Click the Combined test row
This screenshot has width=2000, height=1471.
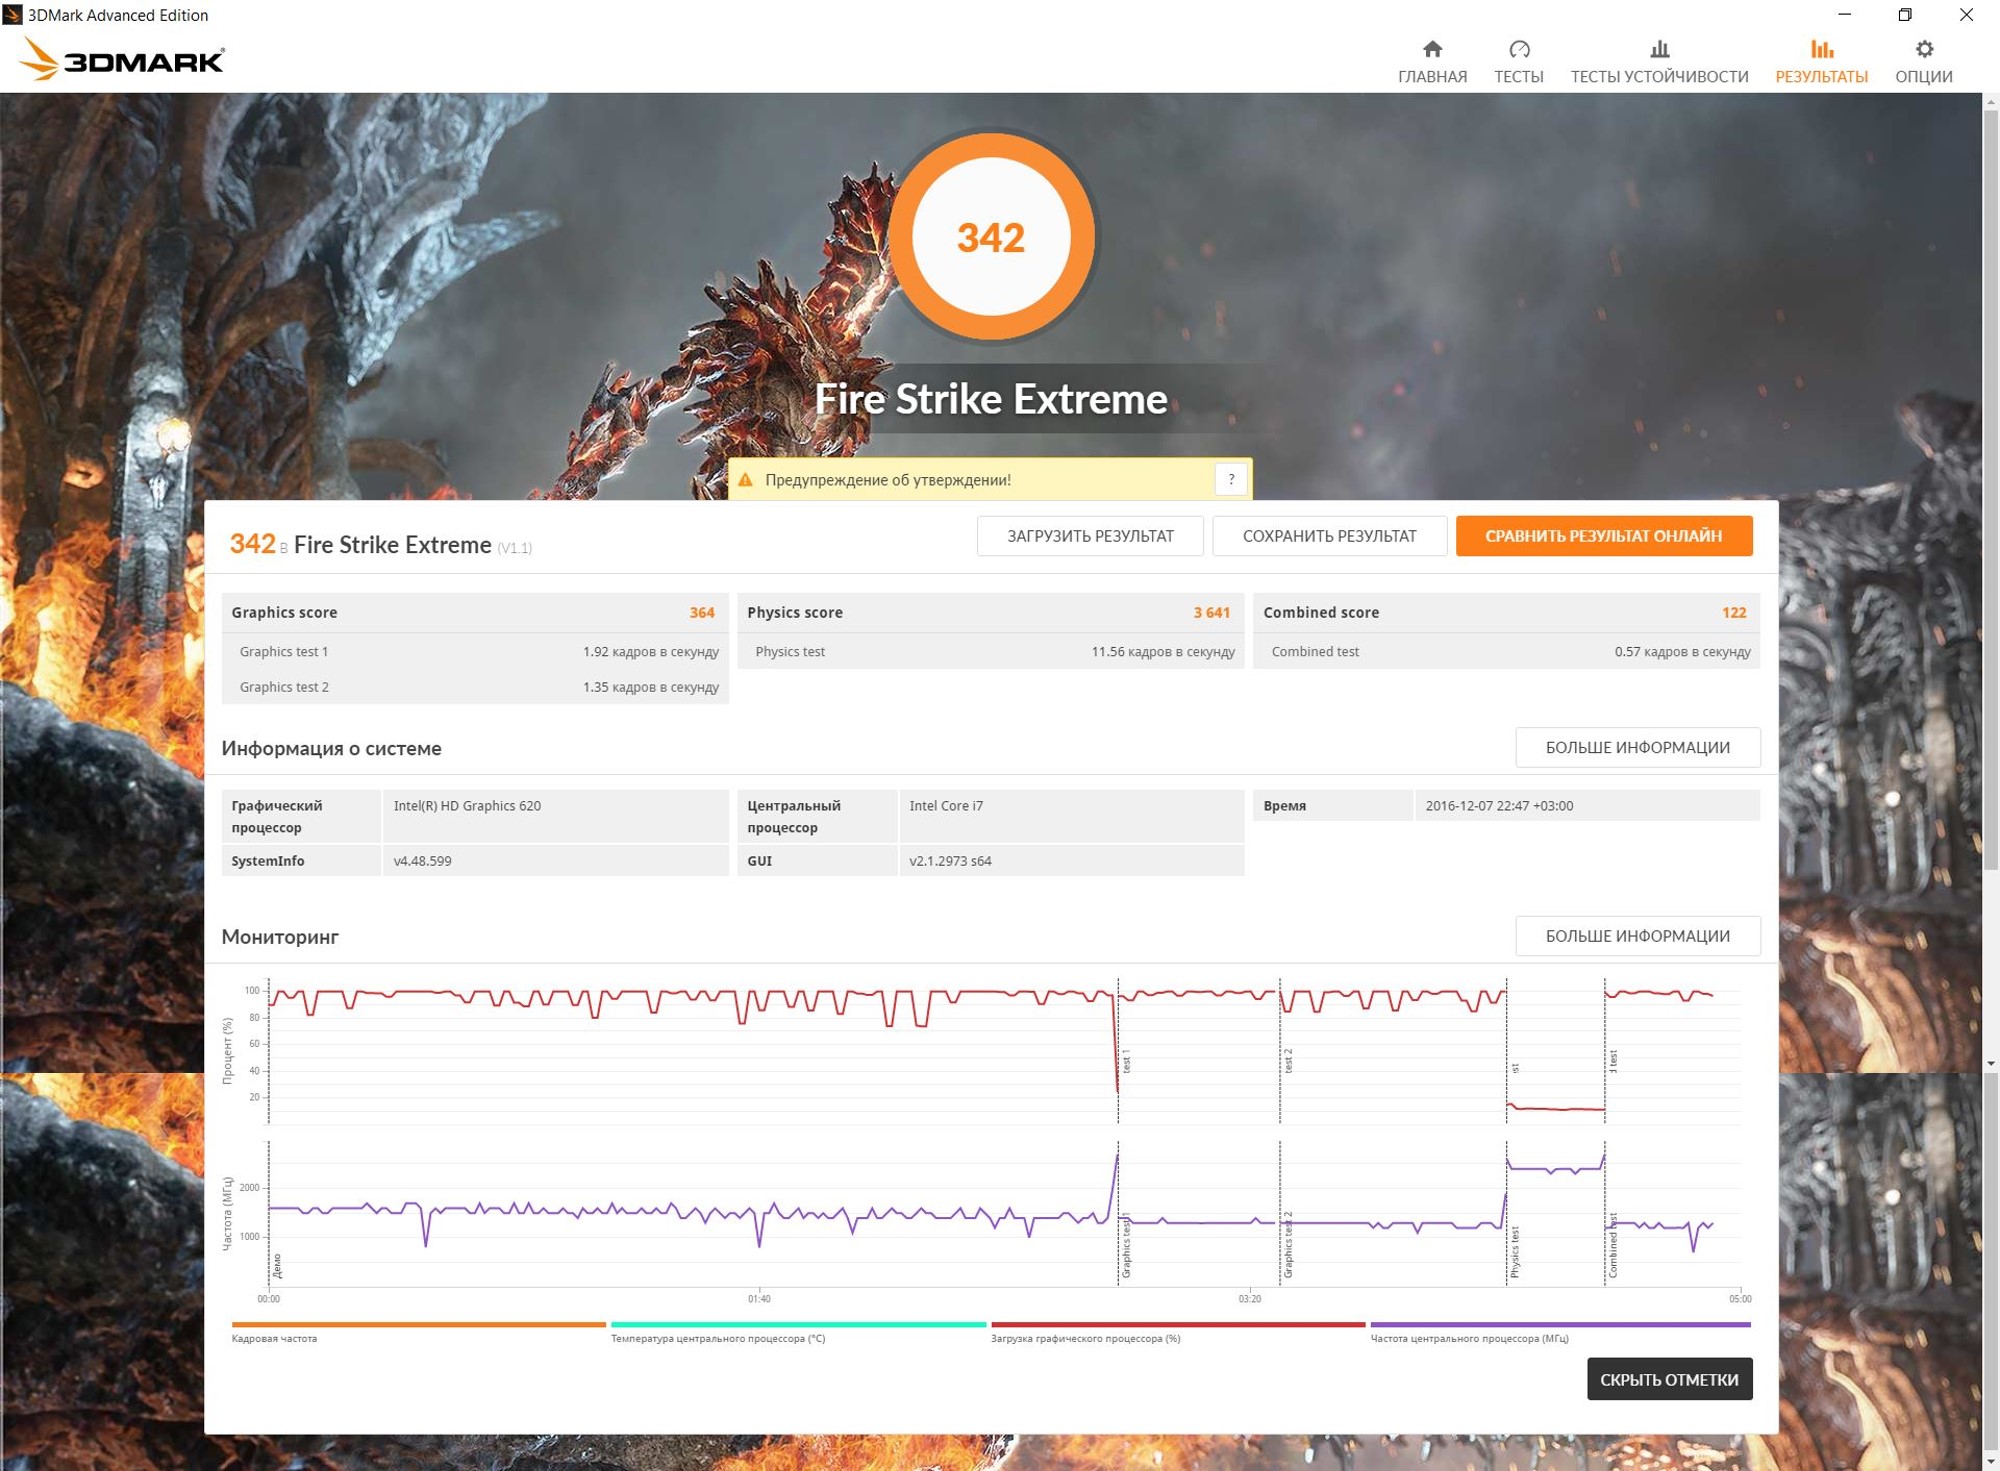(1506, 651)
